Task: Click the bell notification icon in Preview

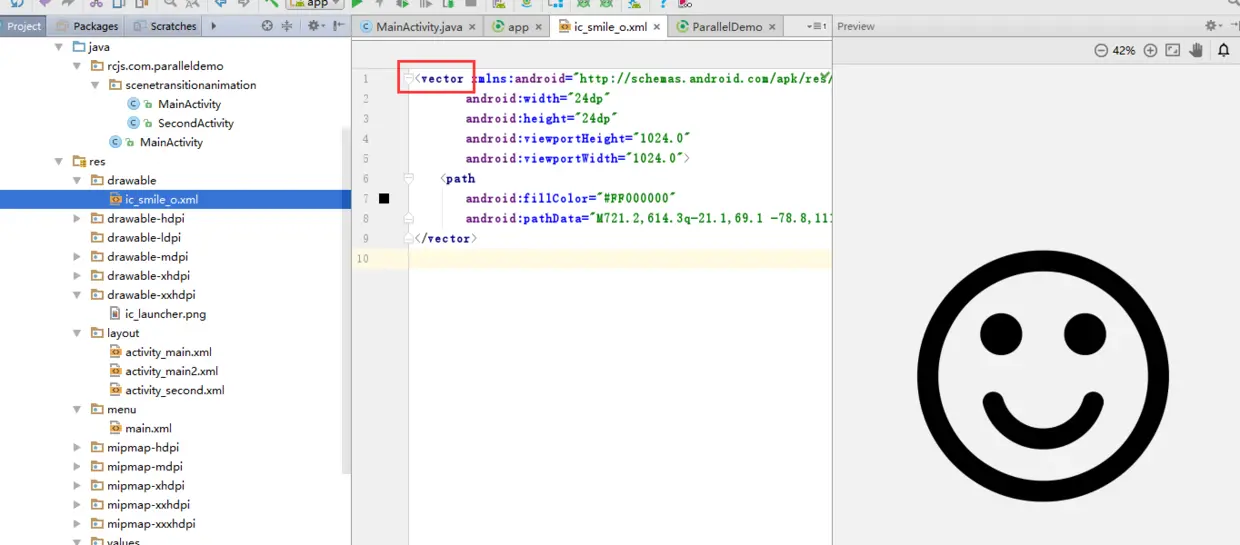Action: 1224,50
